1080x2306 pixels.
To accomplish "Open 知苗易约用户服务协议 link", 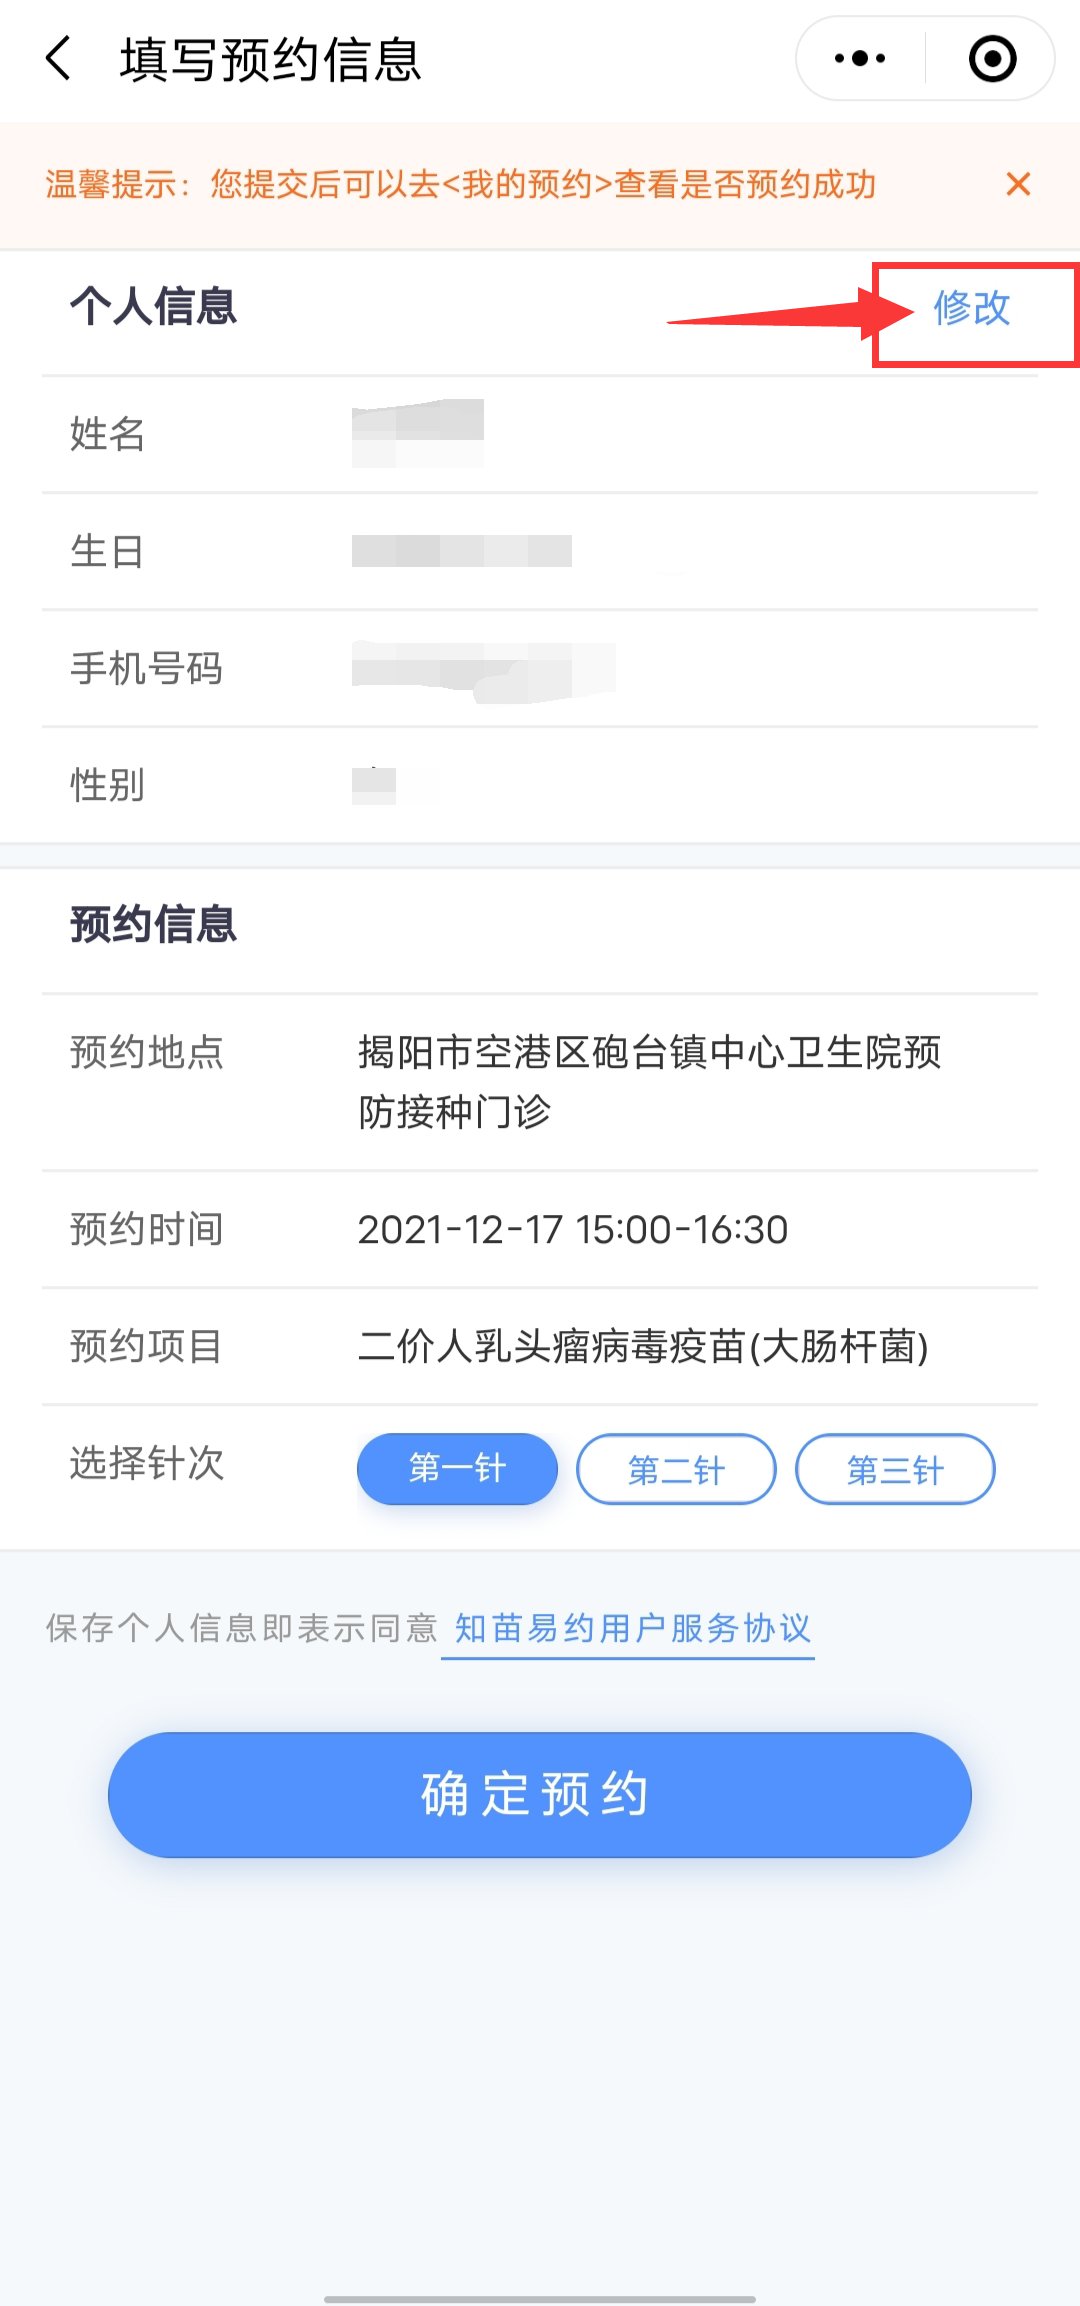I will (x=632, y=1628).
